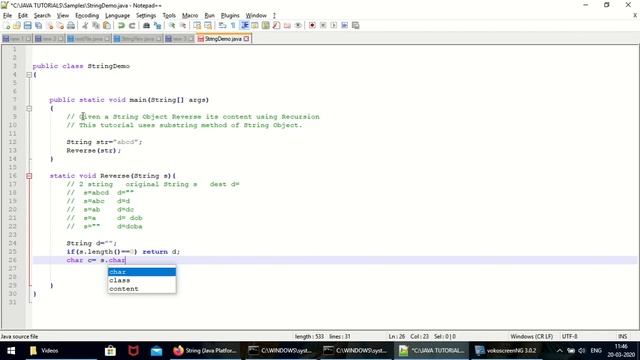Click 'Windows (CR LF)' in status bar

tap(531, 336)
